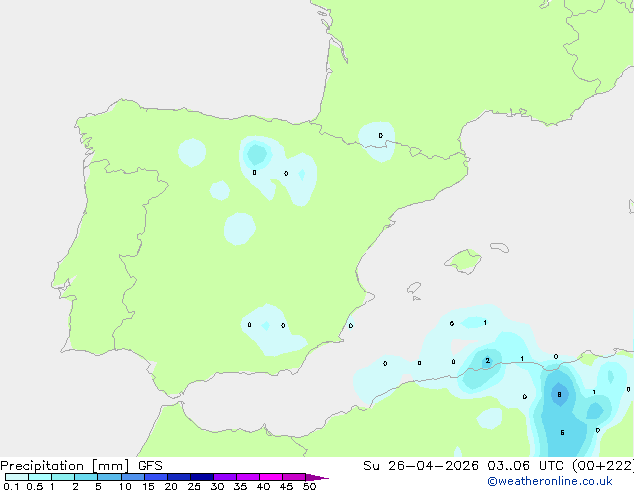Click the '0.1' legend scale label
The image size is (634, 490).
pos(11,486)
